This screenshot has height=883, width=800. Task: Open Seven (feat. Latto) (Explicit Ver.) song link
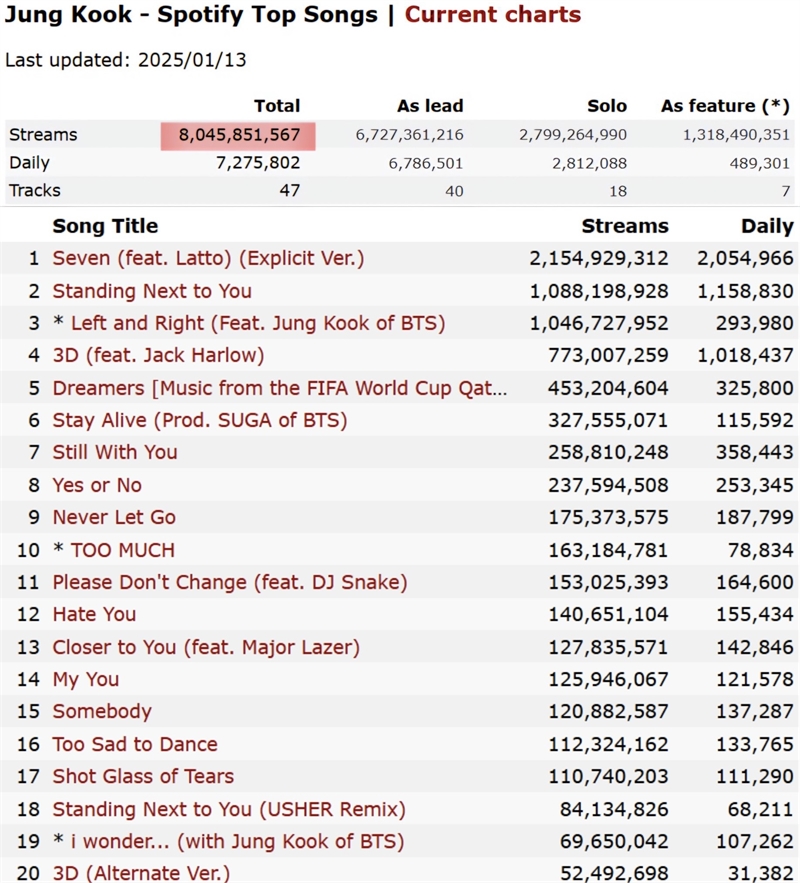208,258
